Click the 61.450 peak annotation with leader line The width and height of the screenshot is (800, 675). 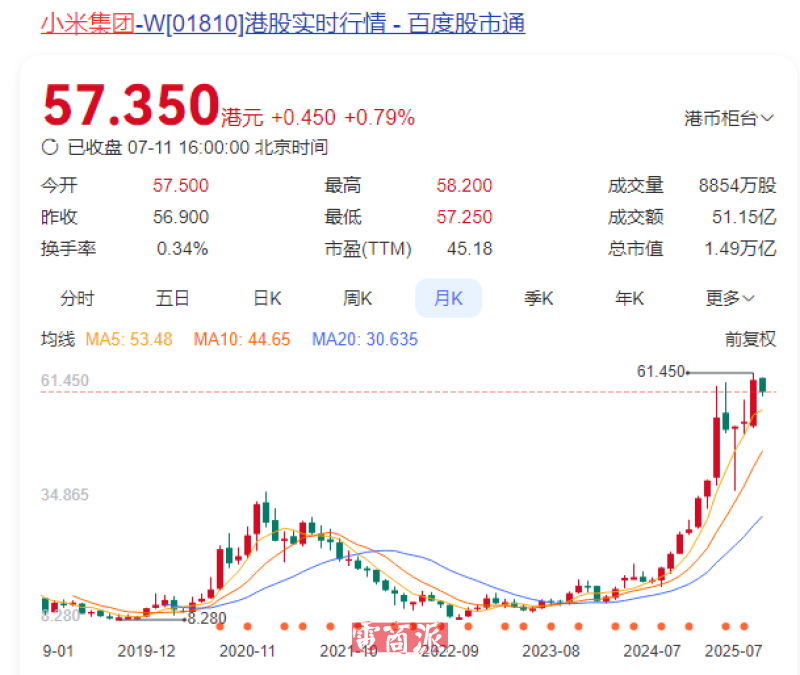pos(694,372)
